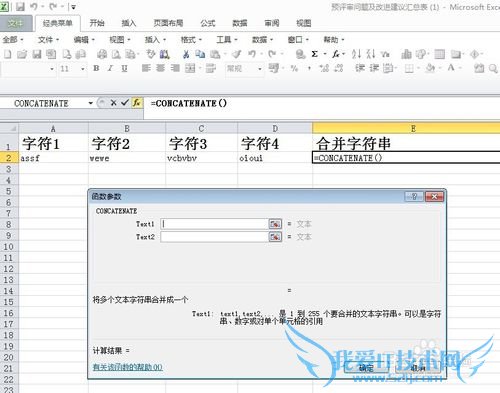
Task: Open the font name dropdown arrow
Action: (x=52, y=69)
